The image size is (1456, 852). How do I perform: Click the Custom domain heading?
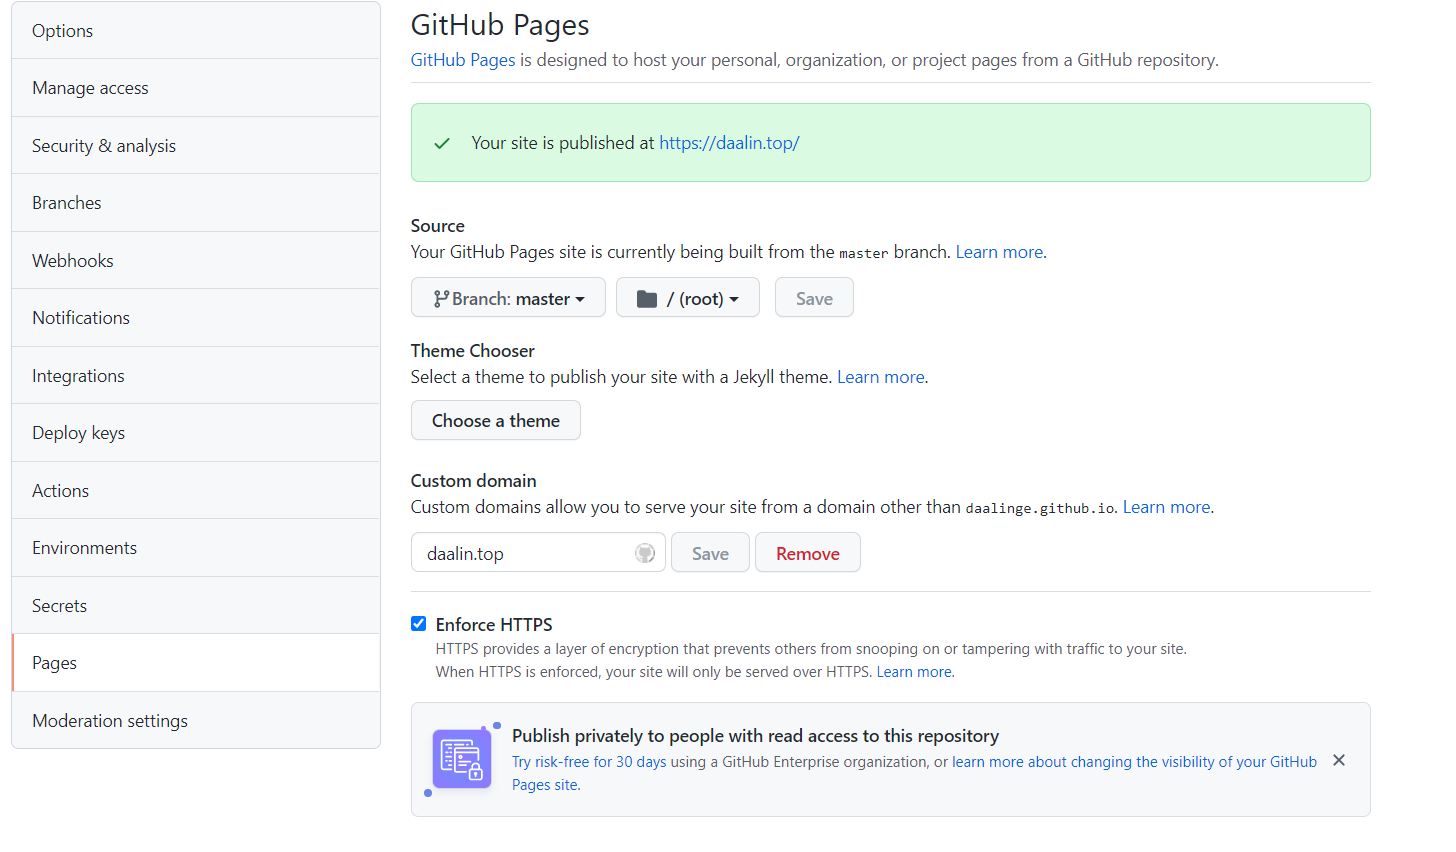(474, 481)
